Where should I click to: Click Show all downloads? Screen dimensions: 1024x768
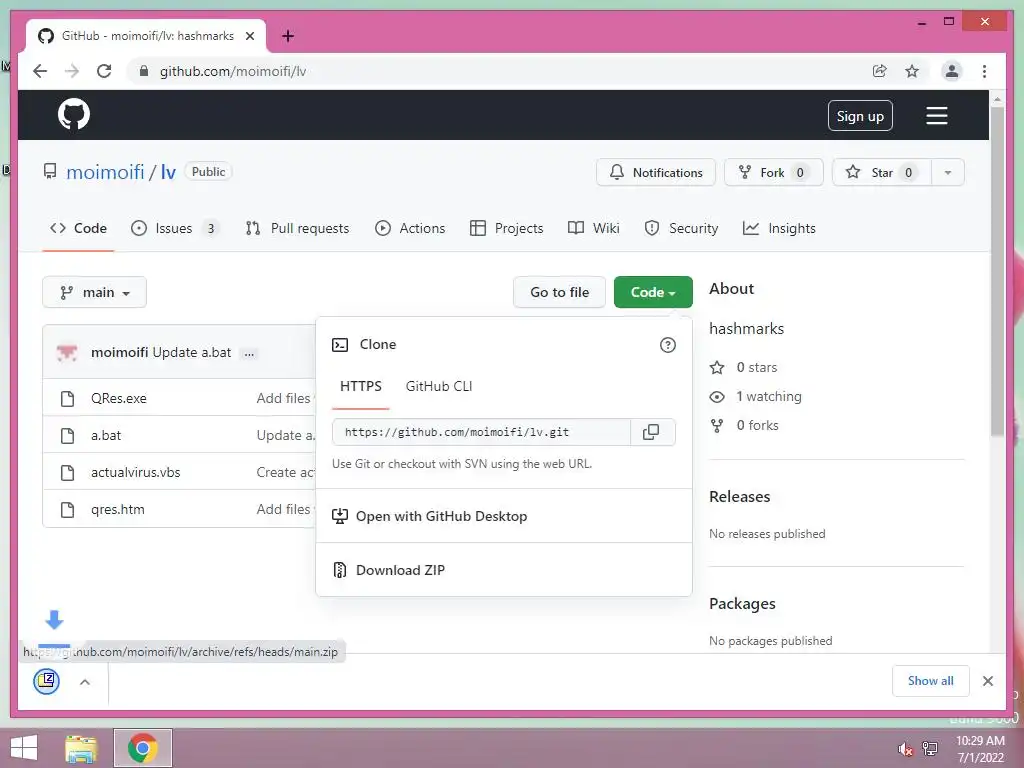[931, 681]
